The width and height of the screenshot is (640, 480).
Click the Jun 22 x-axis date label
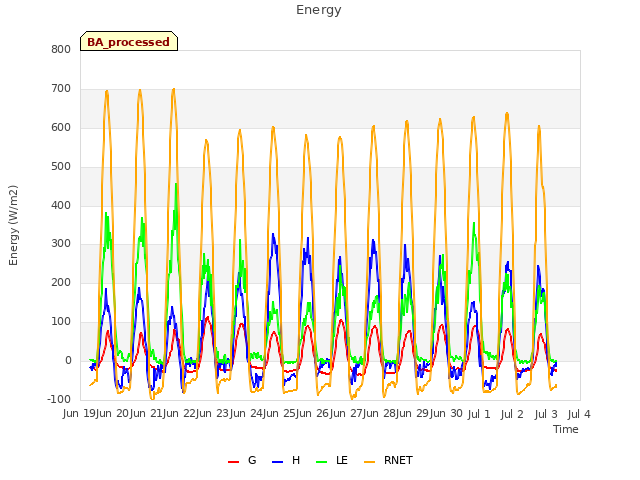coord(178,414)
